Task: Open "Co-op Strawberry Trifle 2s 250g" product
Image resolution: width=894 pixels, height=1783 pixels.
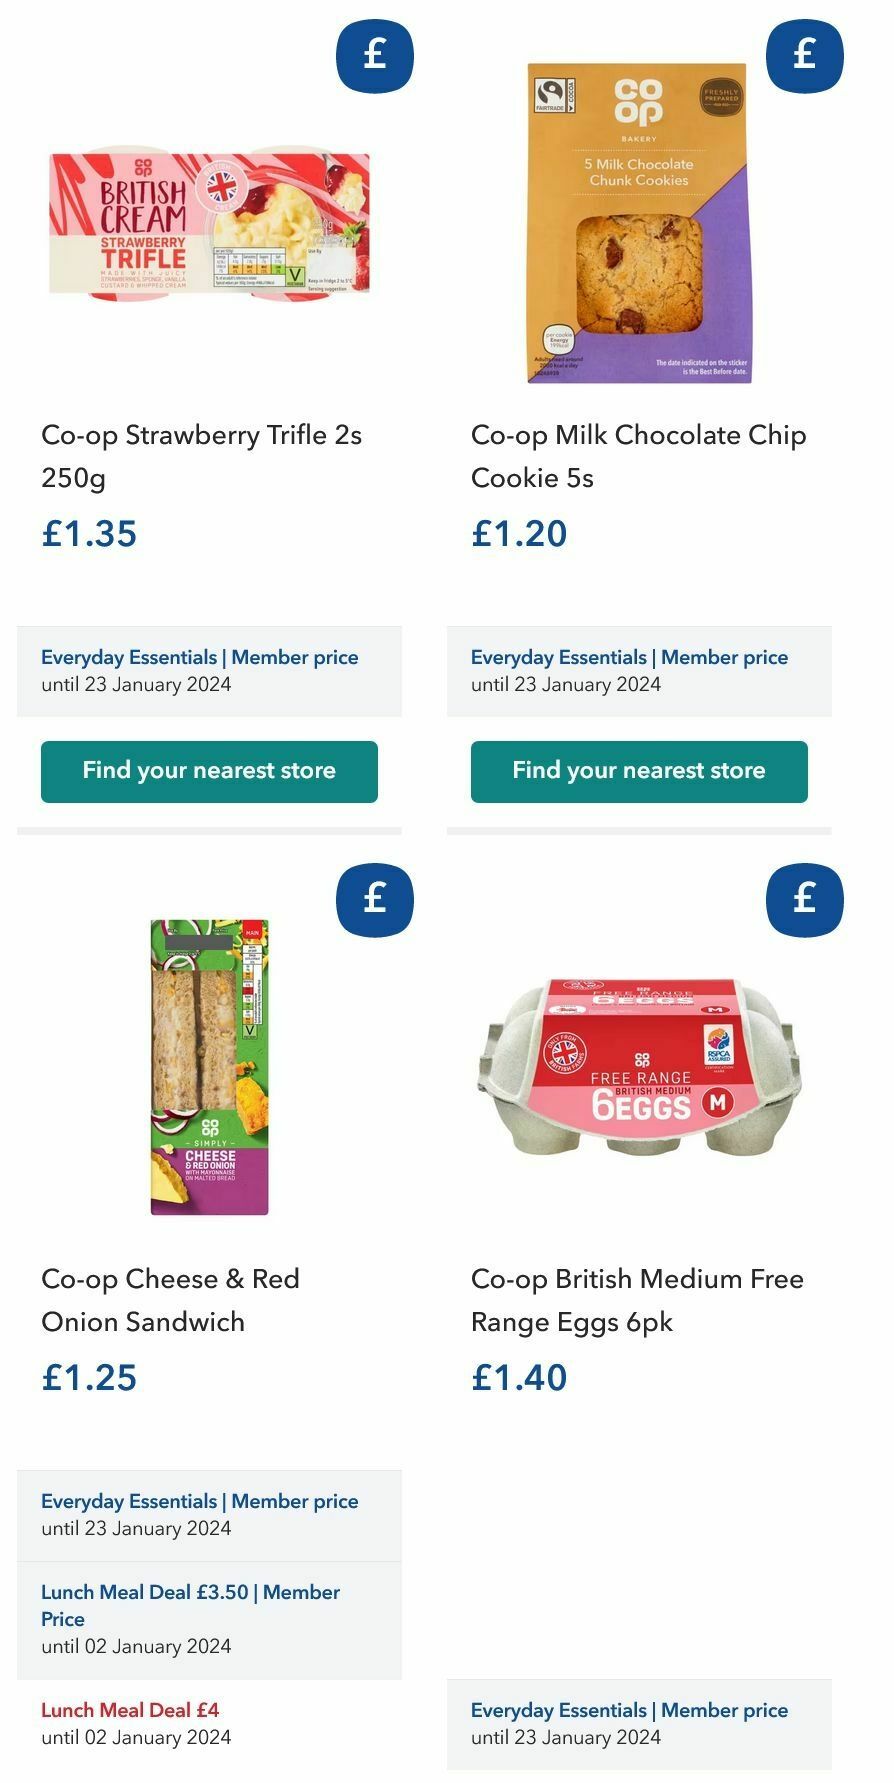Action: [x=202, y=456]
